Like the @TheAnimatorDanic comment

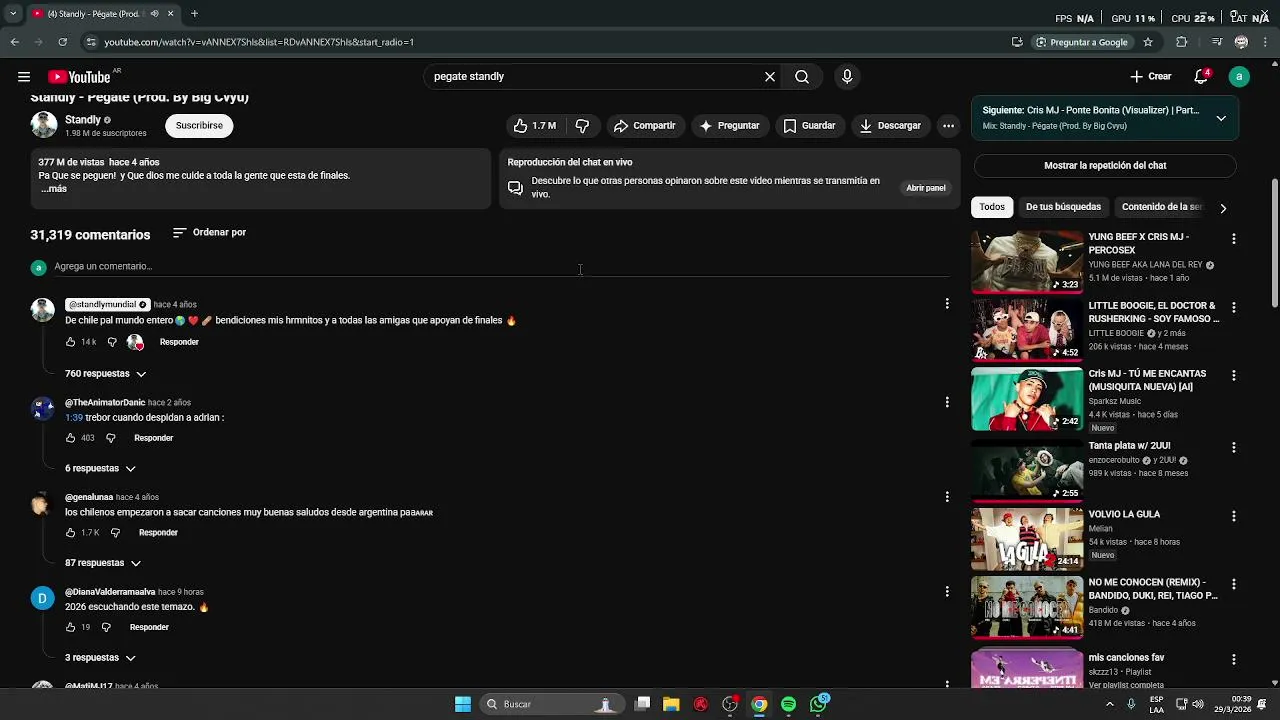(x=71, y=438)
